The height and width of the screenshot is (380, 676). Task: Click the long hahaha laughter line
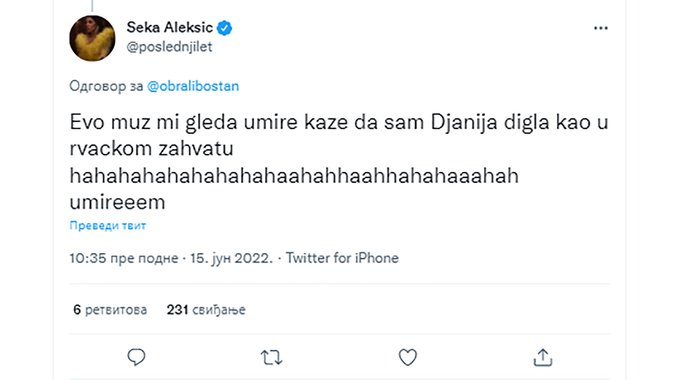pos(294,176)
